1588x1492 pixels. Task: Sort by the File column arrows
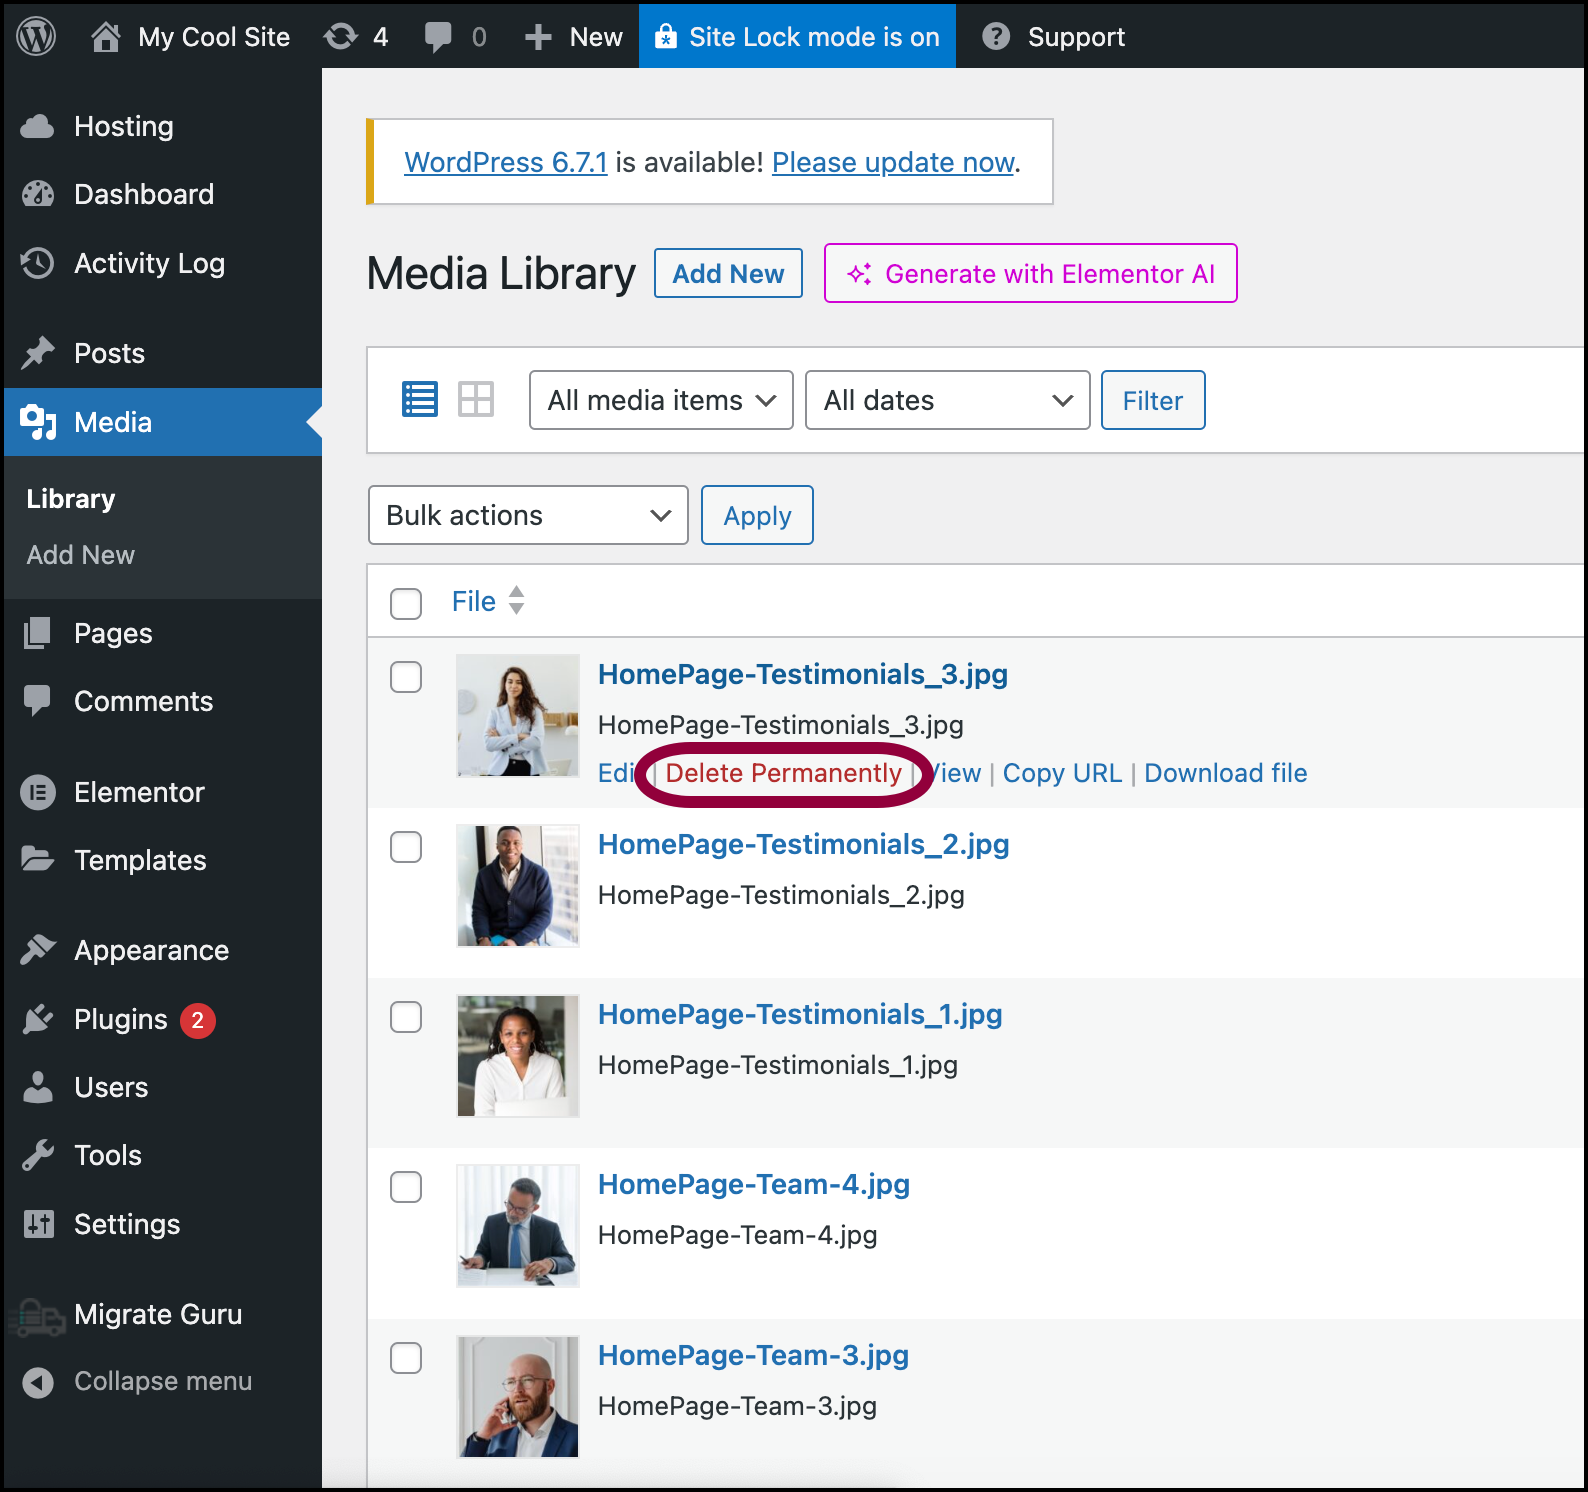click(516, 600)
